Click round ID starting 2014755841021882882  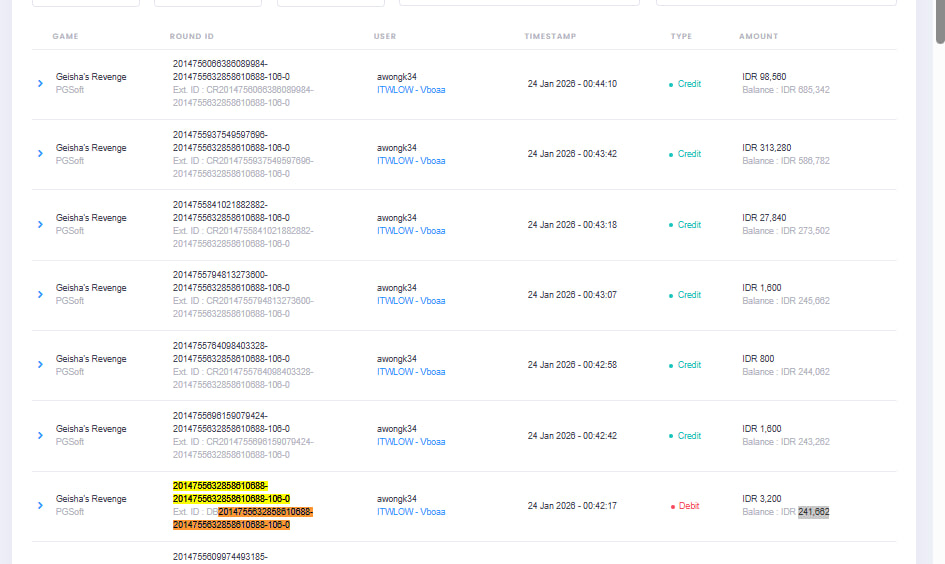231,211
